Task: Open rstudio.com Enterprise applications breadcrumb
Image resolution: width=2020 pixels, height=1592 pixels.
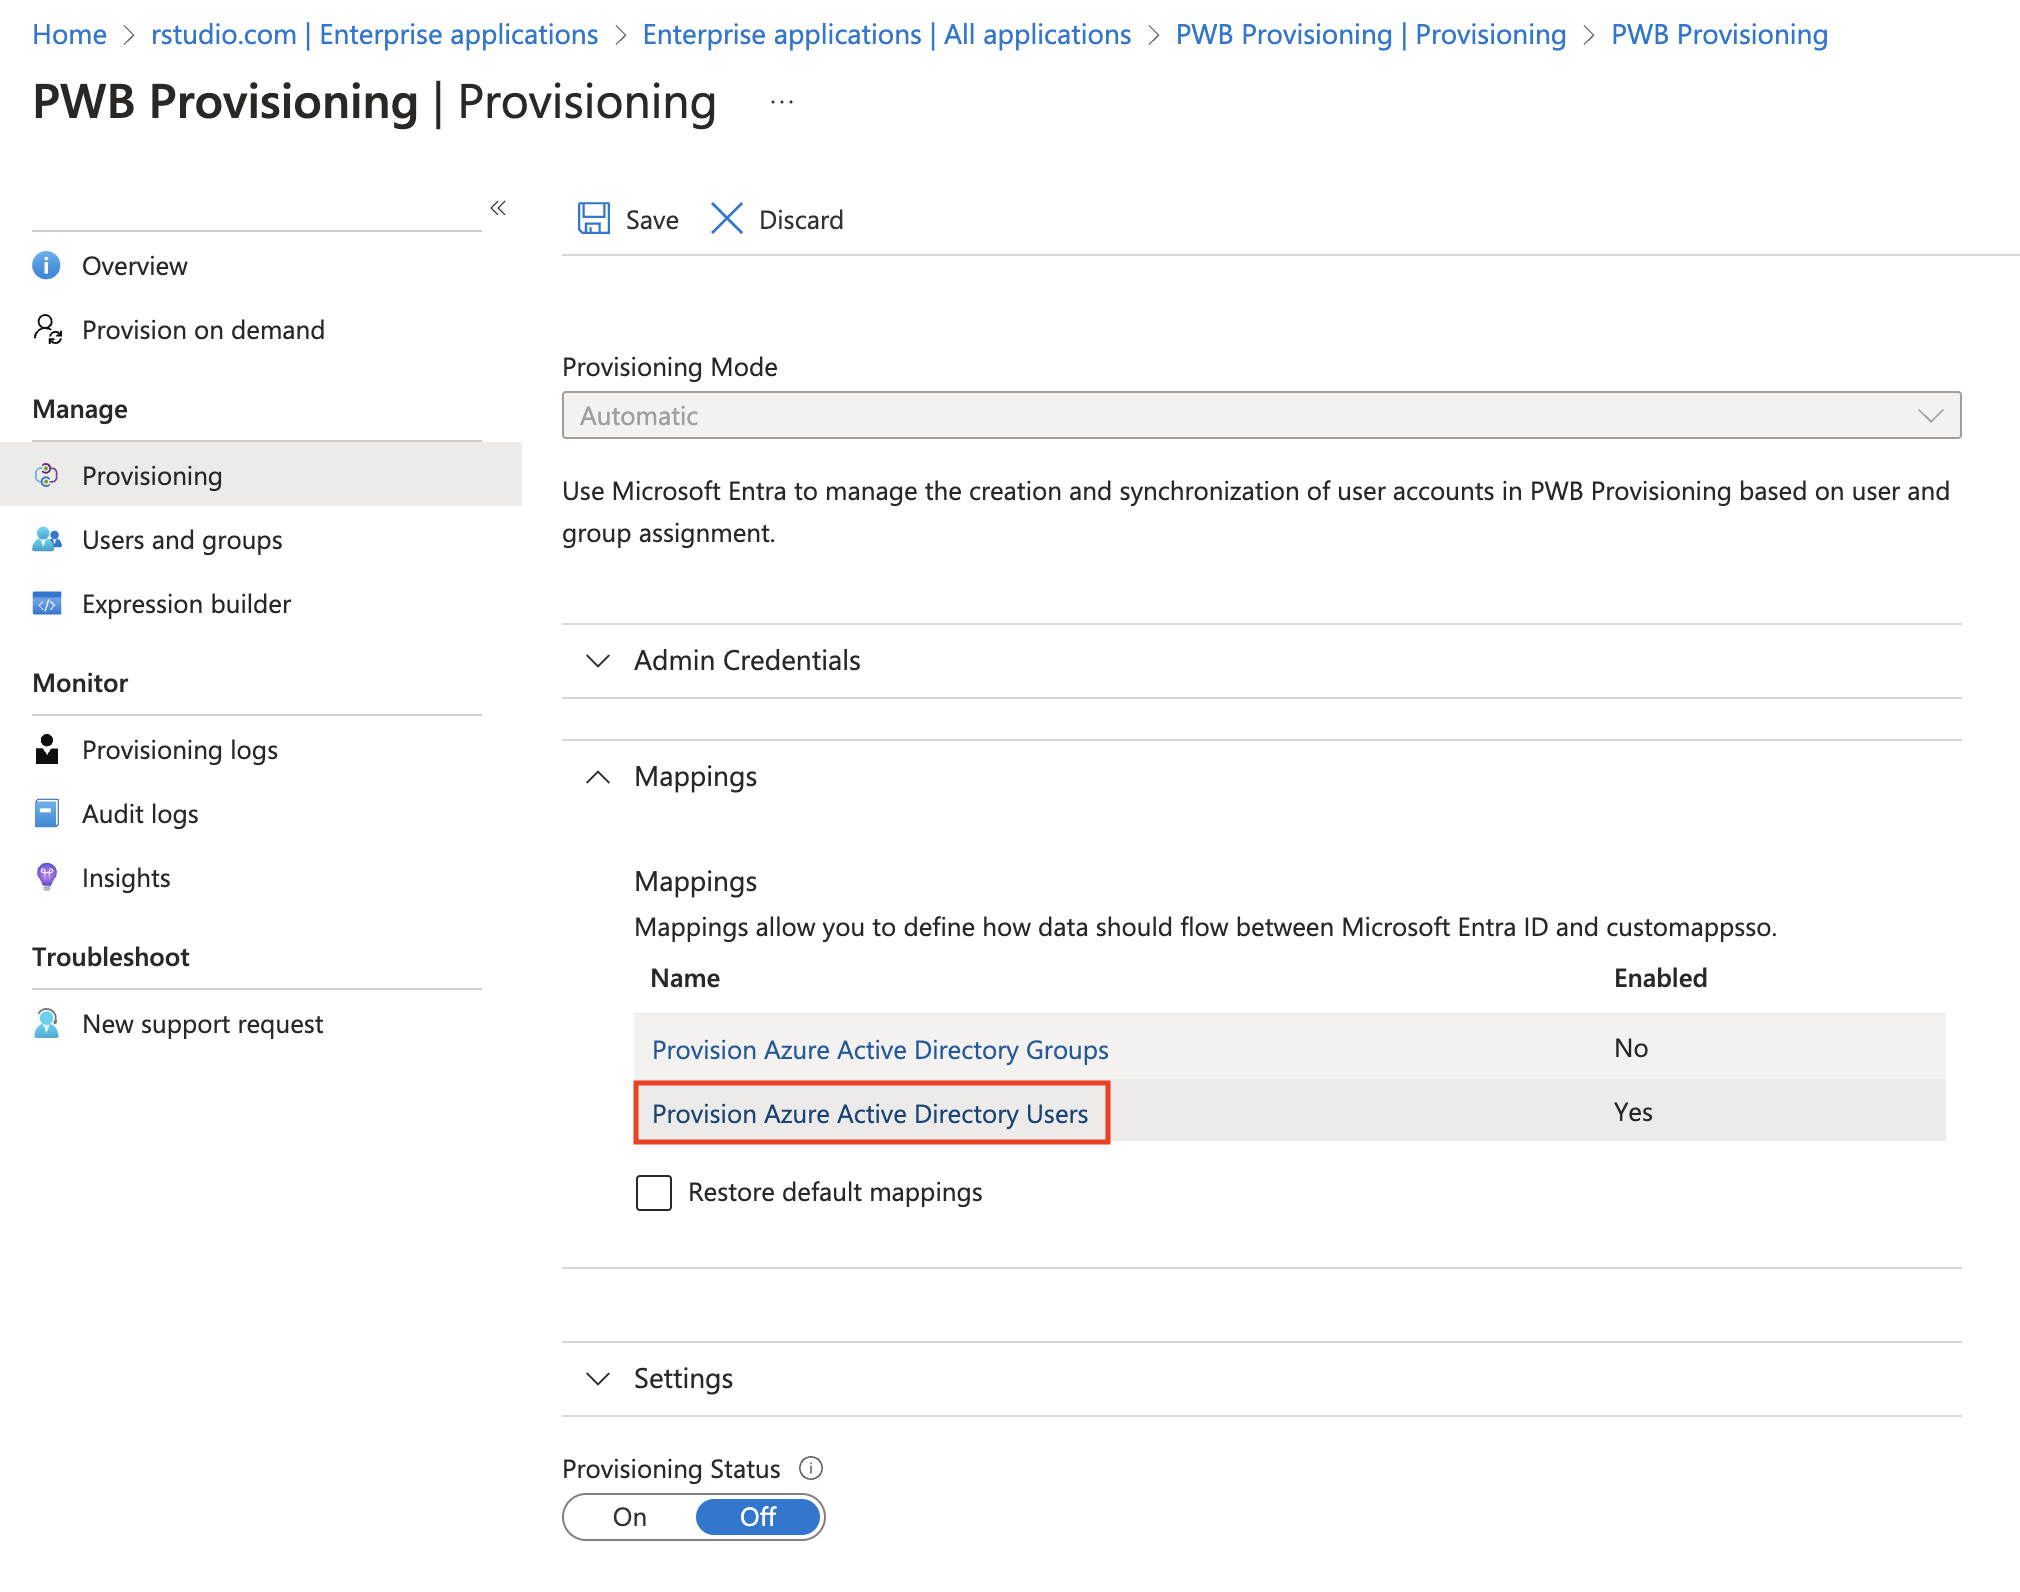Action: pos(374,34)
